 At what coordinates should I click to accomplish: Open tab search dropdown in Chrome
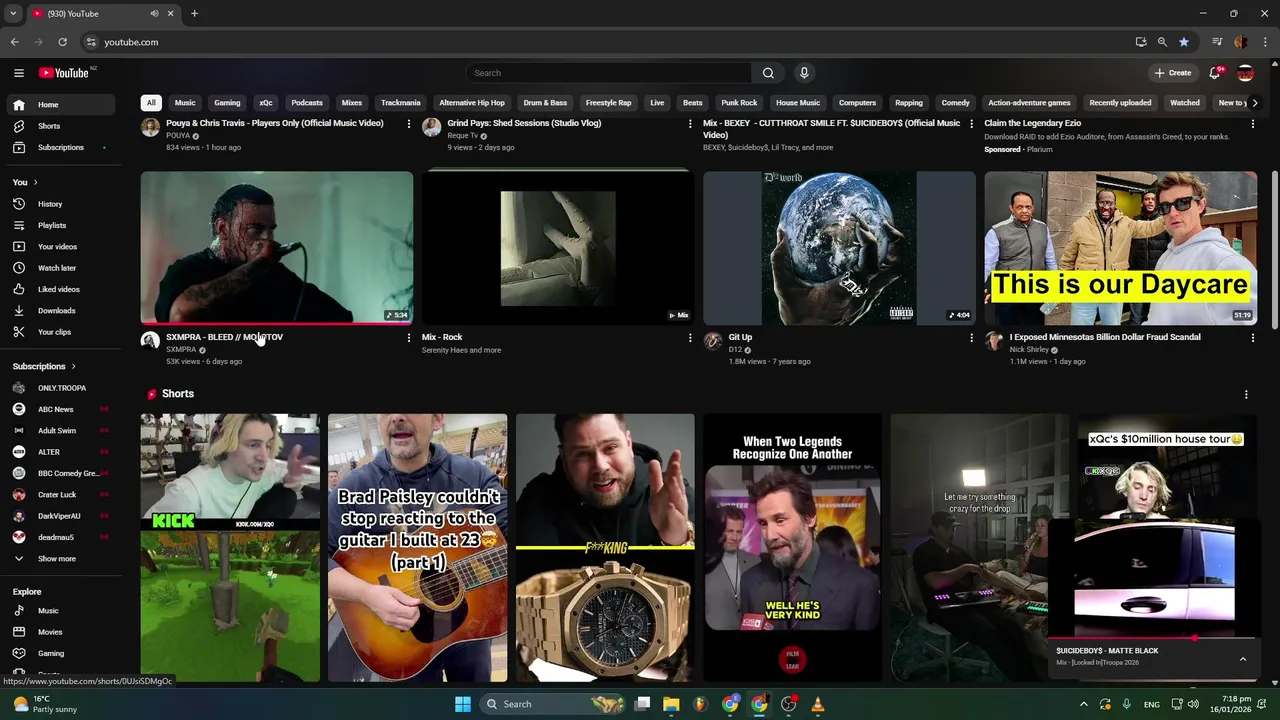coord(13,13)
